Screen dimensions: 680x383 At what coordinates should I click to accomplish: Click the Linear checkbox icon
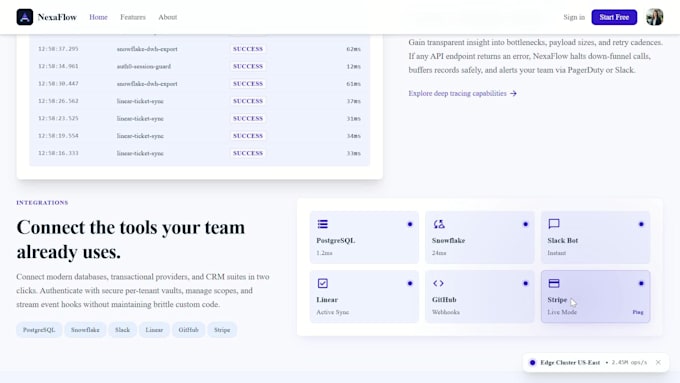pos(323,283)
